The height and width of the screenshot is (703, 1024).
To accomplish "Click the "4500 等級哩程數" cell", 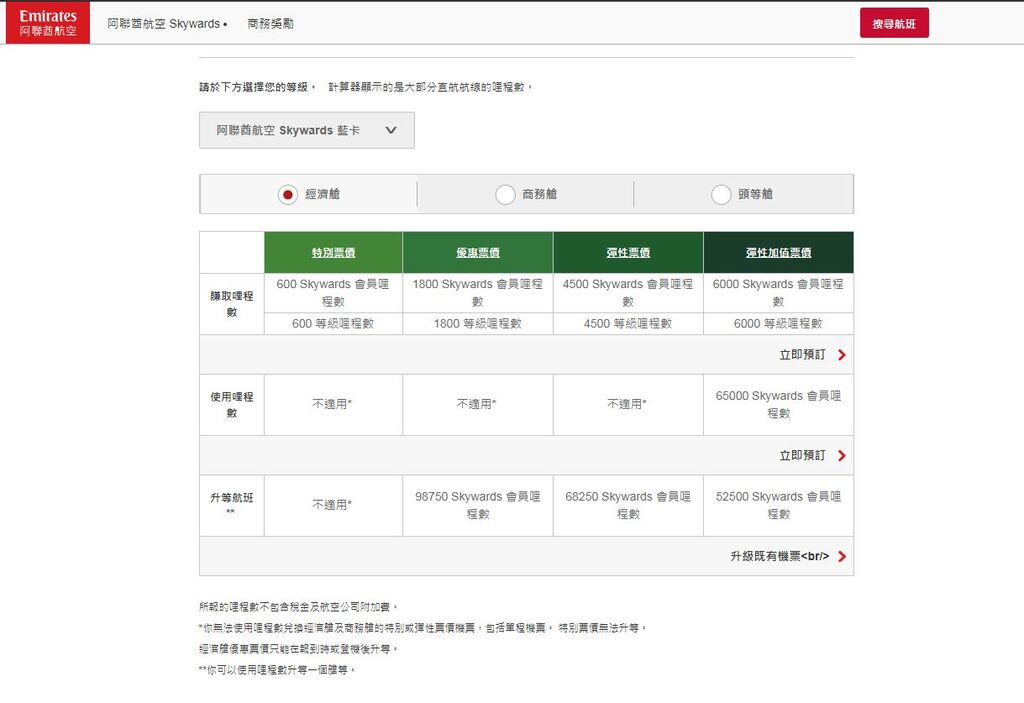I will click(x=628, y=323).
